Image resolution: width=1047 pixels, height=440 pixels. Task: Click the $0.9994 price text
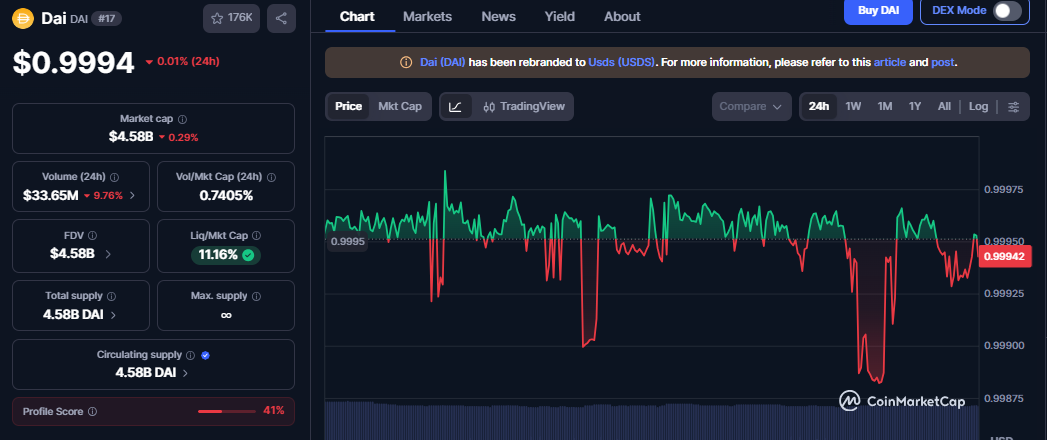(73, 63)
